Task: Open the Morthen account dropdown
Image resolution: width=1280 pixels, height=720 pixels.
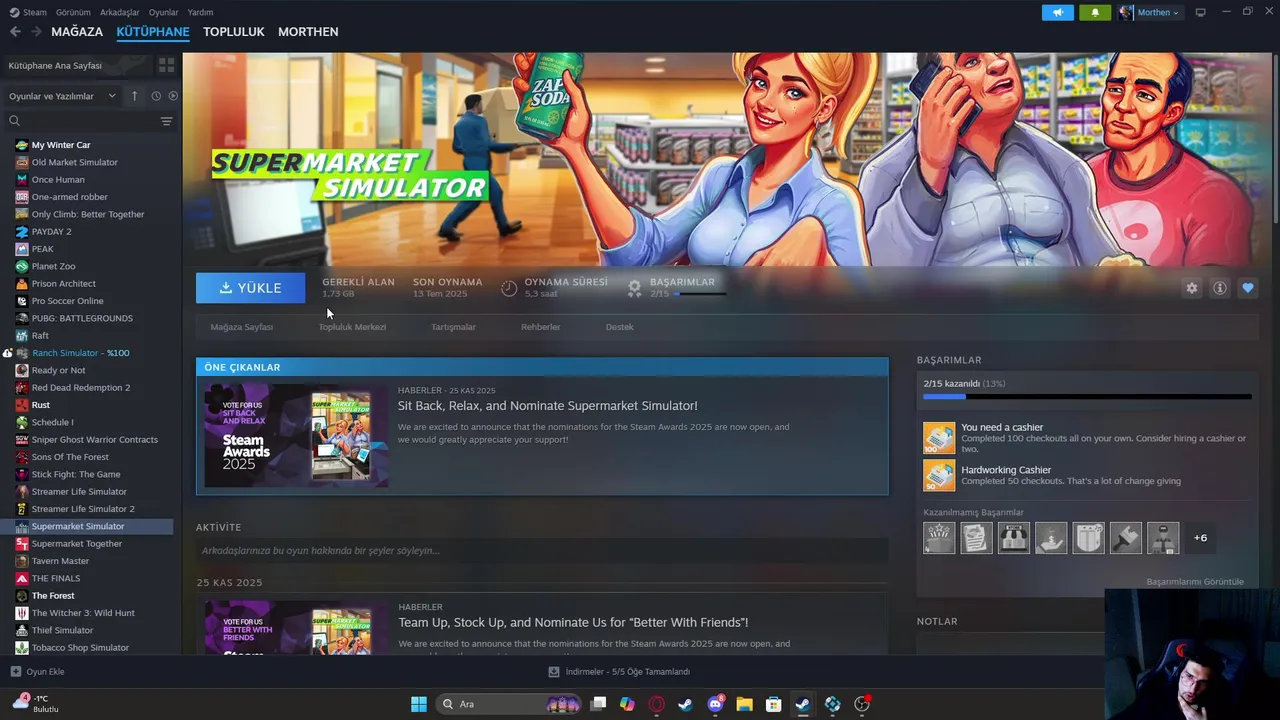Action: pos(1150,12)
